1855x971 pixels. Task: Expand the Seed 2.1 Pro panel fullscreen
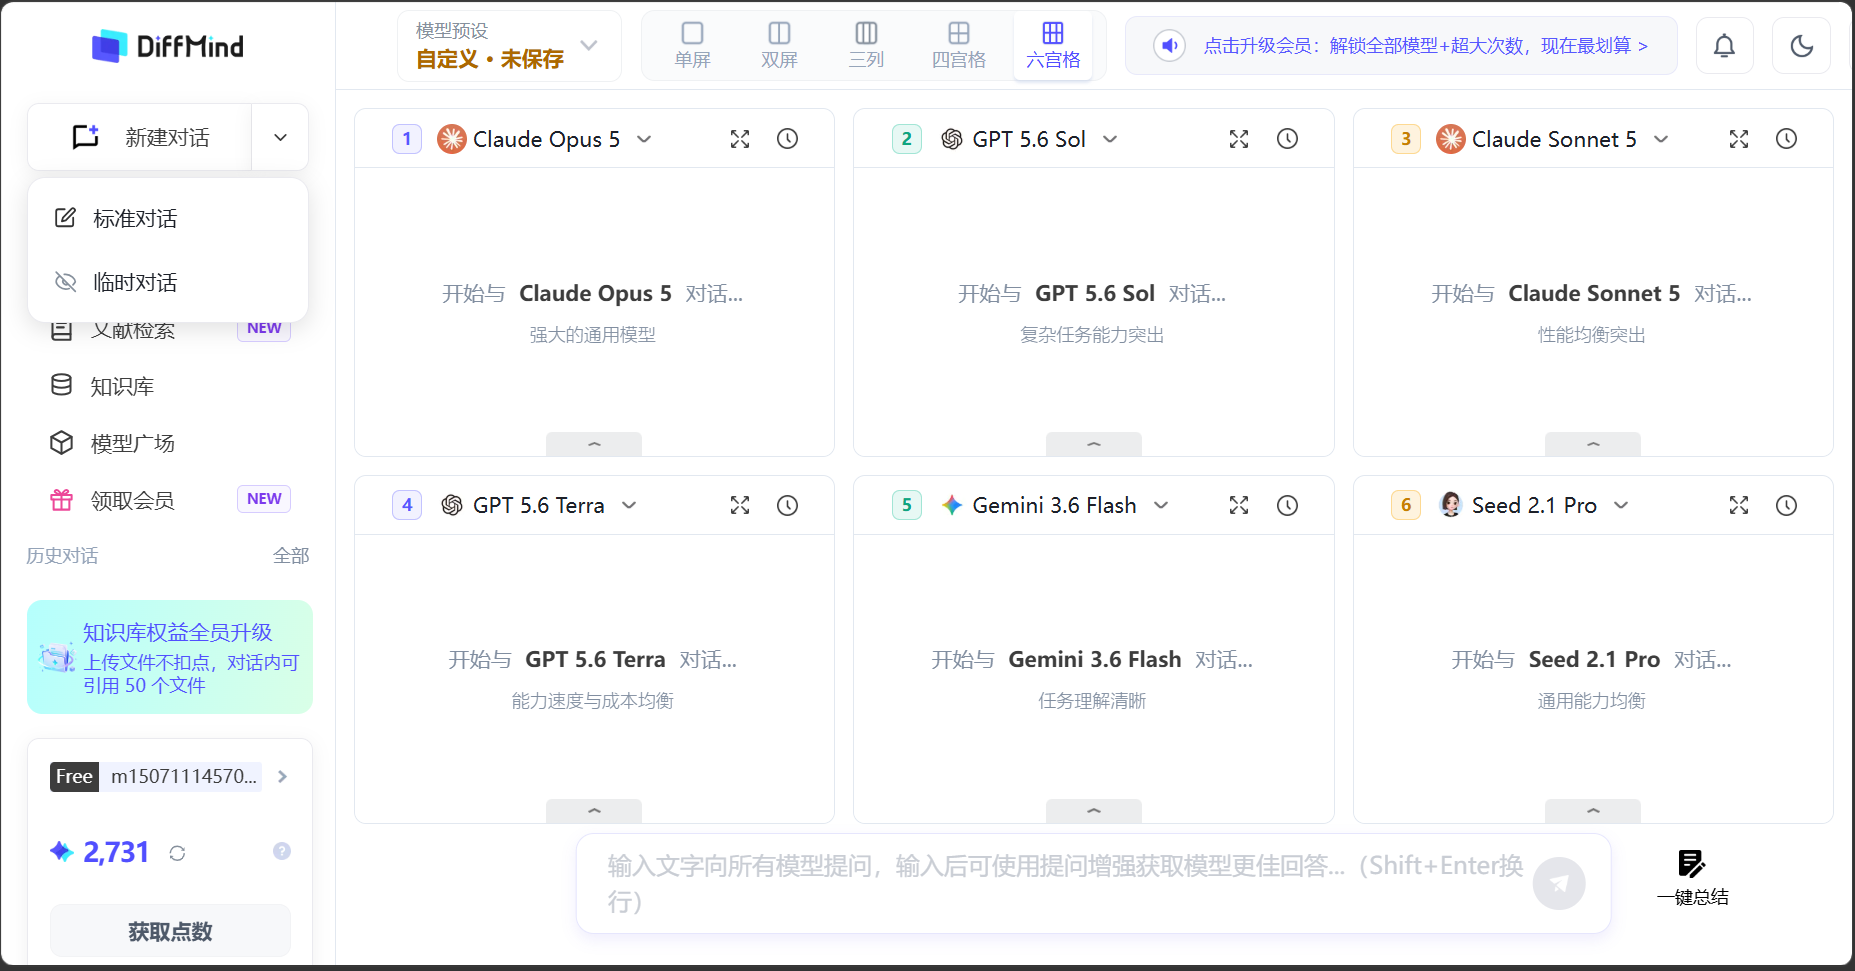coord(1739,505)
